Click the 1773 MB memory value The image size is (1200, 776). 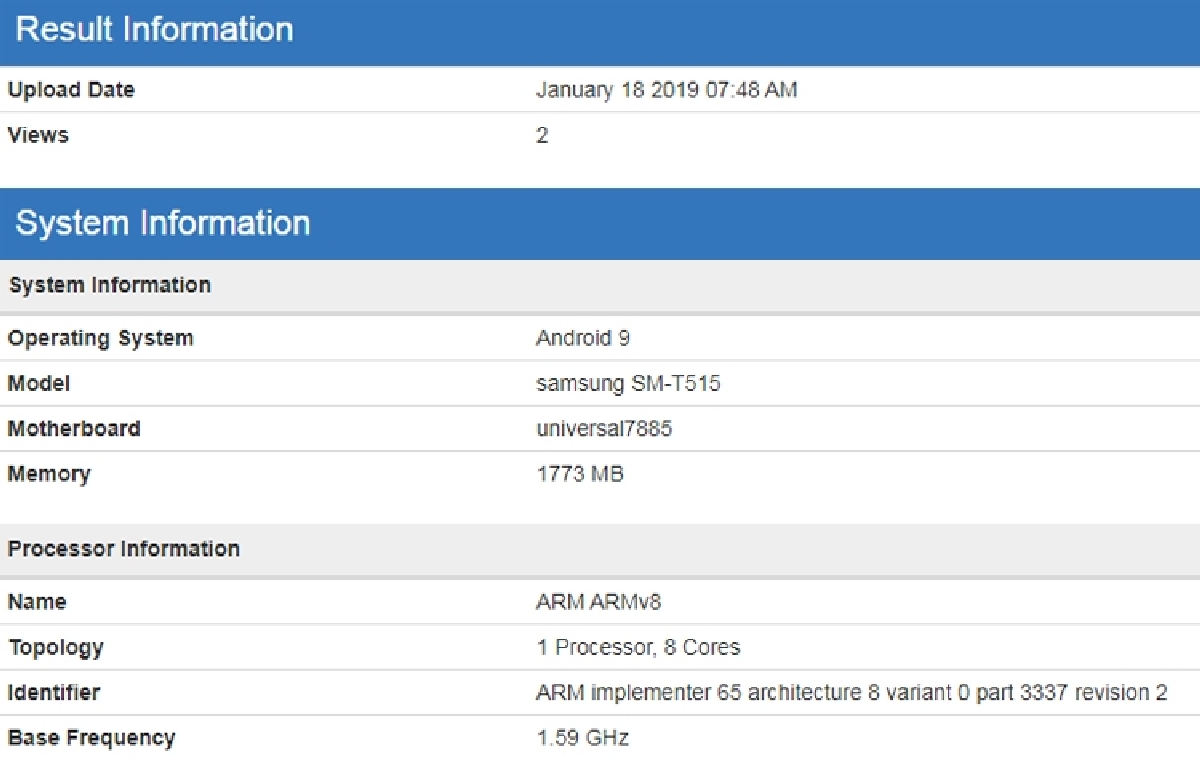tap(580, 474)
